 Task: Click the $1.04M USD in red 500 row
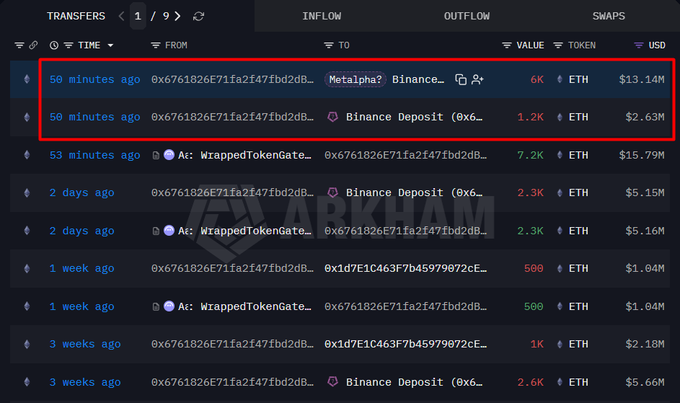tap(644, 269)
